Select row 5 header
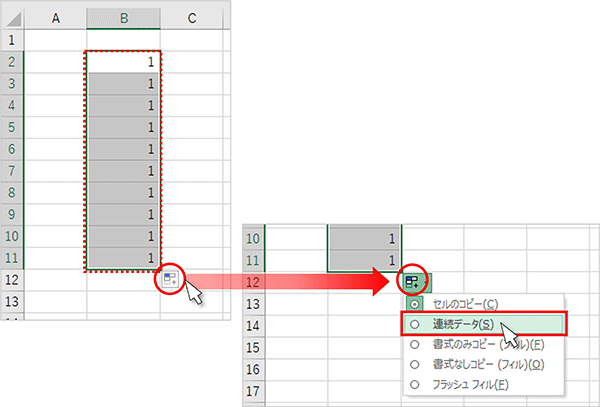The height and width of the screenshot is (407, 600). coord(11,128)
